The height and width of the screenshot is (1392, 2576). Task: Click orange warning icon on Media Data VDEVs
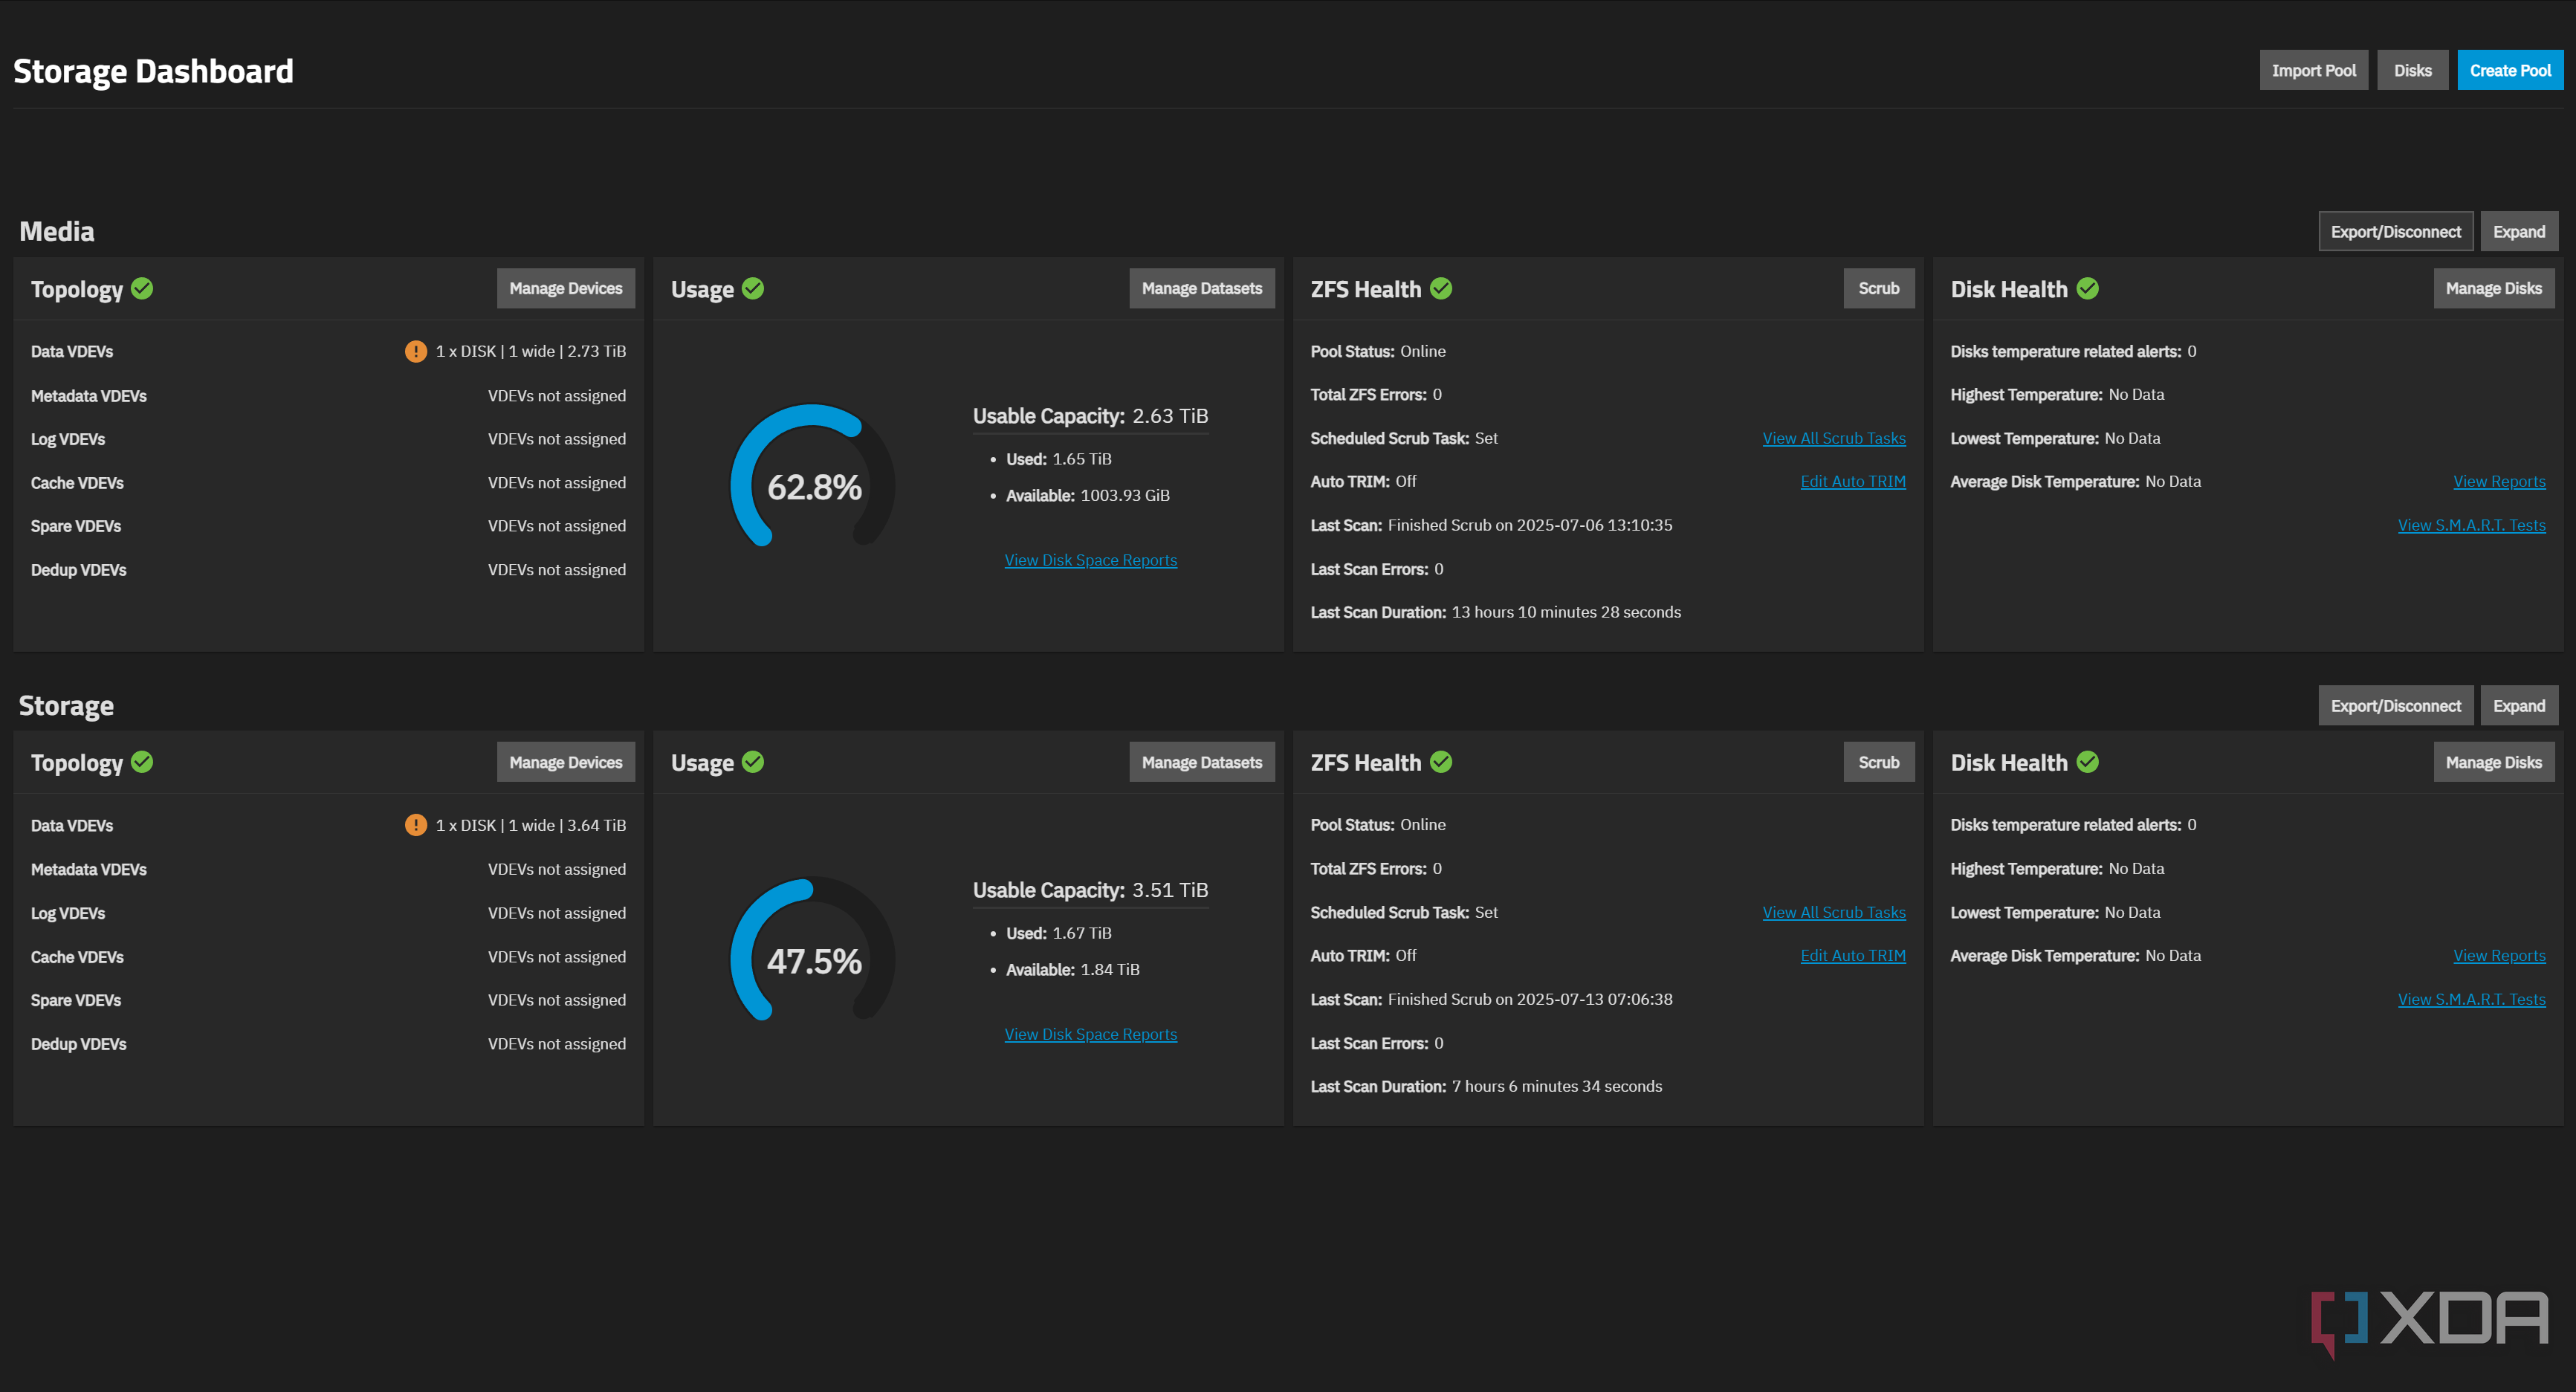tap(416, 352)
